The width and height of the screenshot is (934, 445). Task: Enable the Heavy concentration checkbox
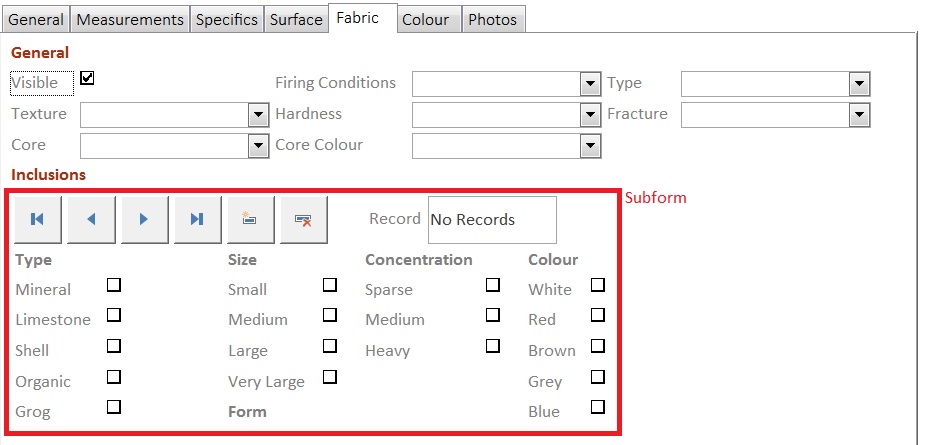pyautogui.click(x=493, y=346)
